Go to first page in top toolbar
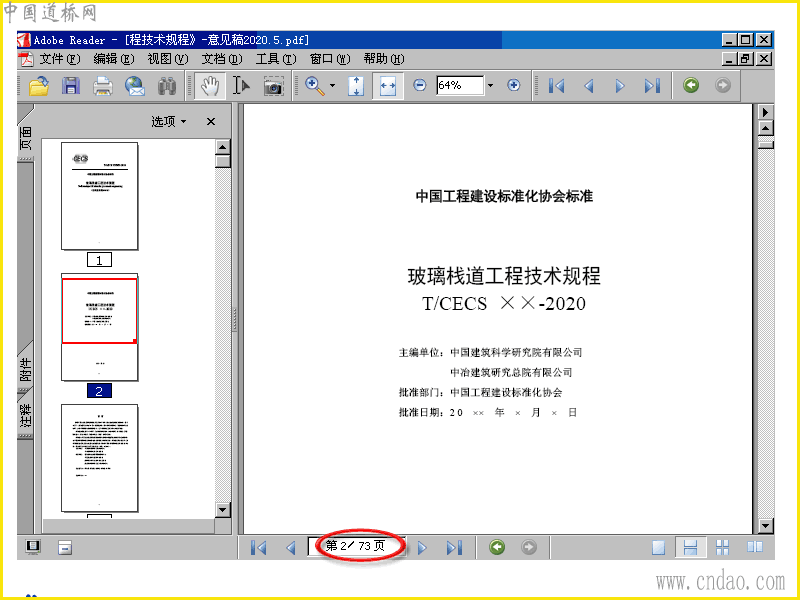 [556, 86]
